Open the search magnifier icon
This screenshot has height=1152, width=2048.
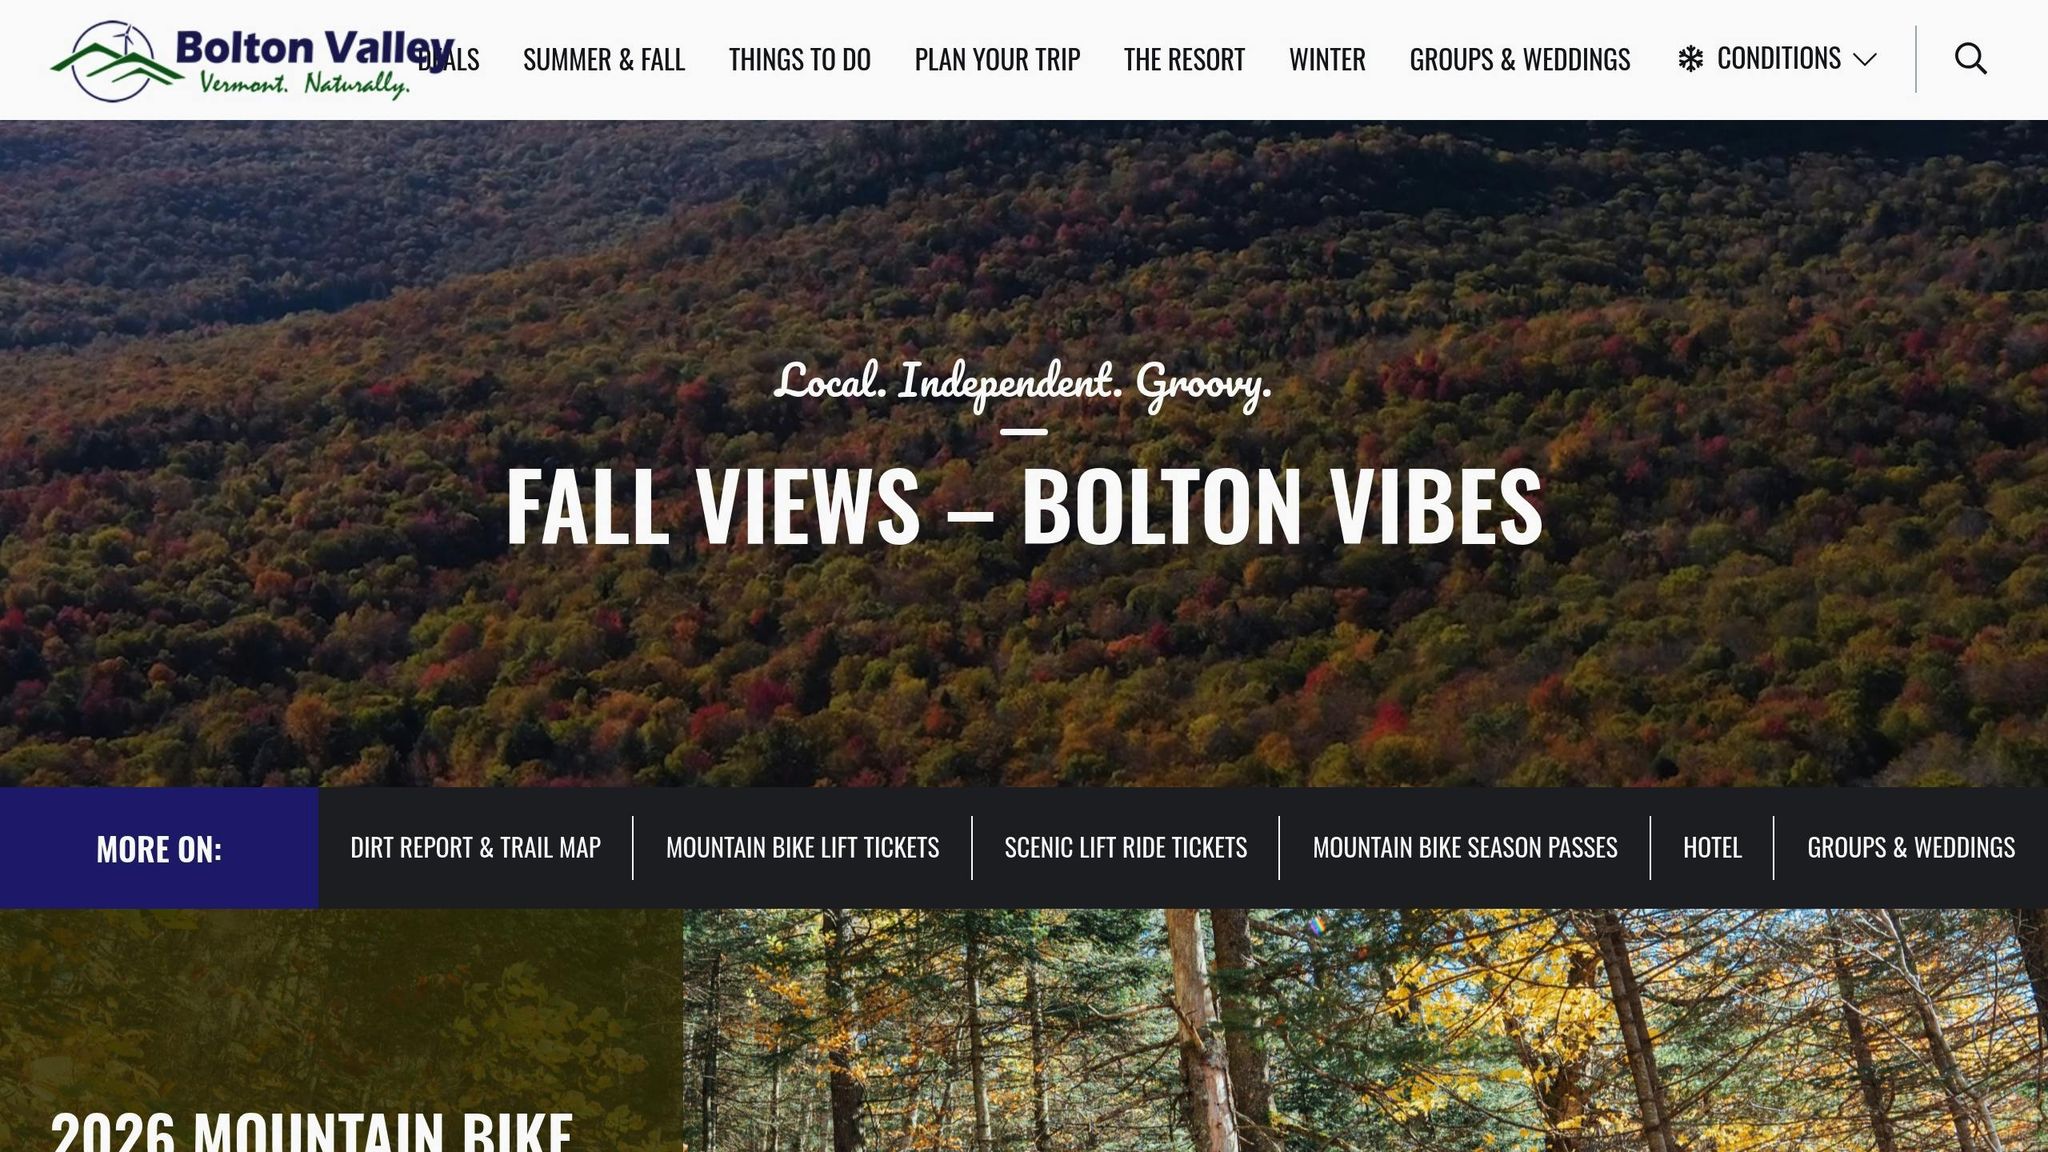[1970, 59]
